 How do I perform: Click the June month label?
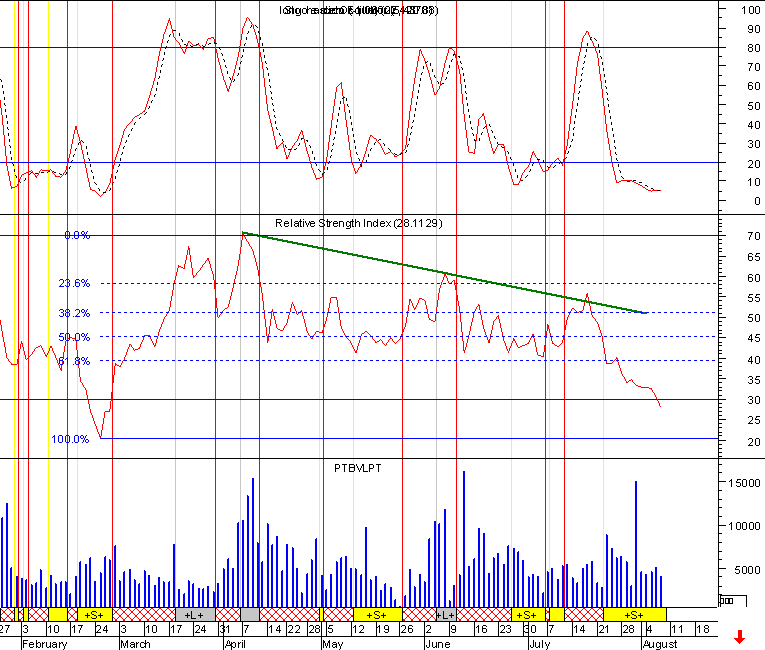pyautogui.click(x=438, y=644)
